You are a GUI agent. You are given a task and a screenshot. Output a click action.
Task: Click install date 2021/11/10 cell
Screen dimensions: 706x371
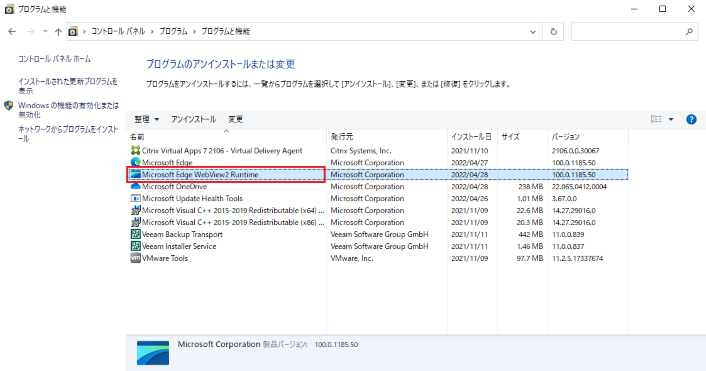(x=470, y=150)
